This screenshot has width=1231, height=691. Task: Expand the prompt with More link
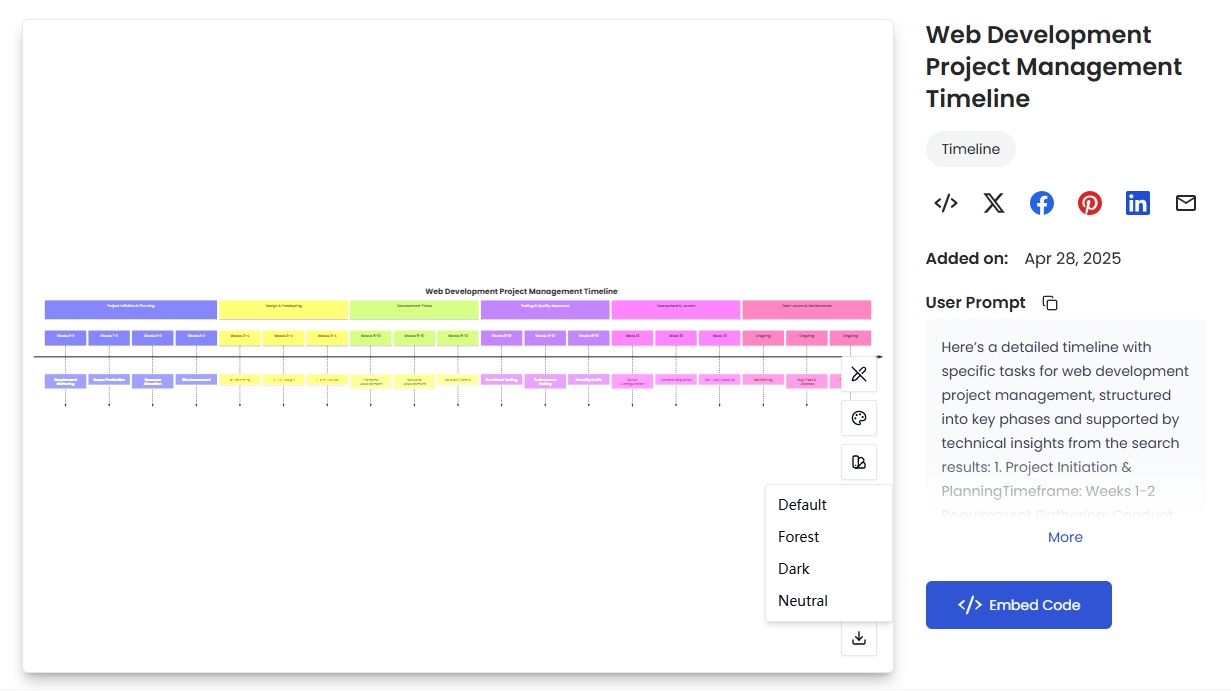[x=1065, y=537]
